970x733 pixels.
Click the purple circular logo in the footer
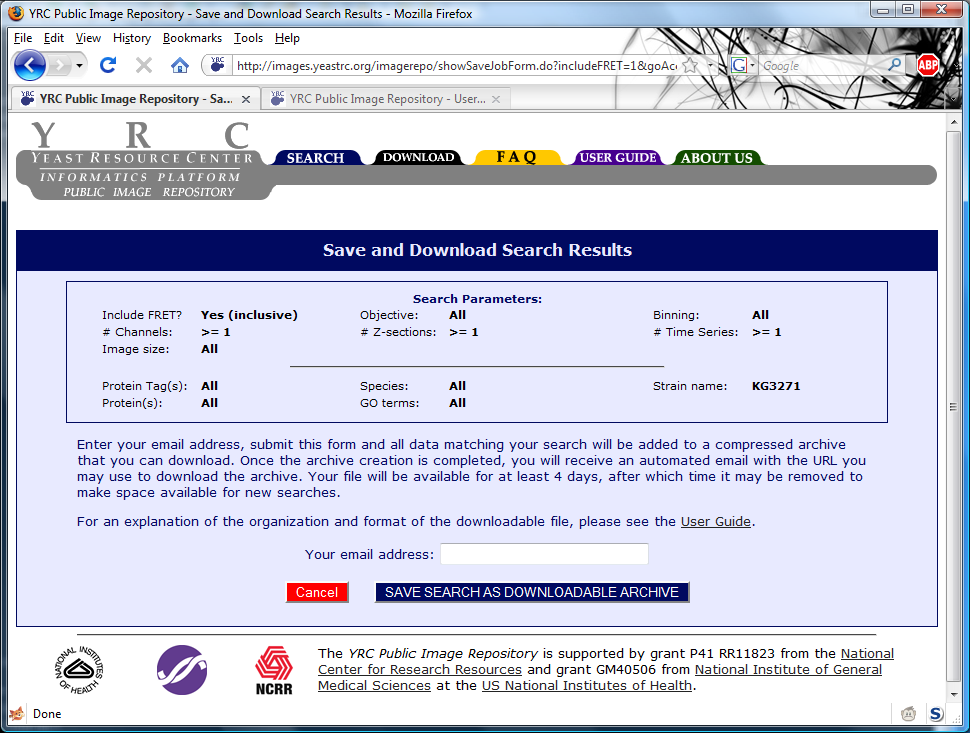(182, 670)
